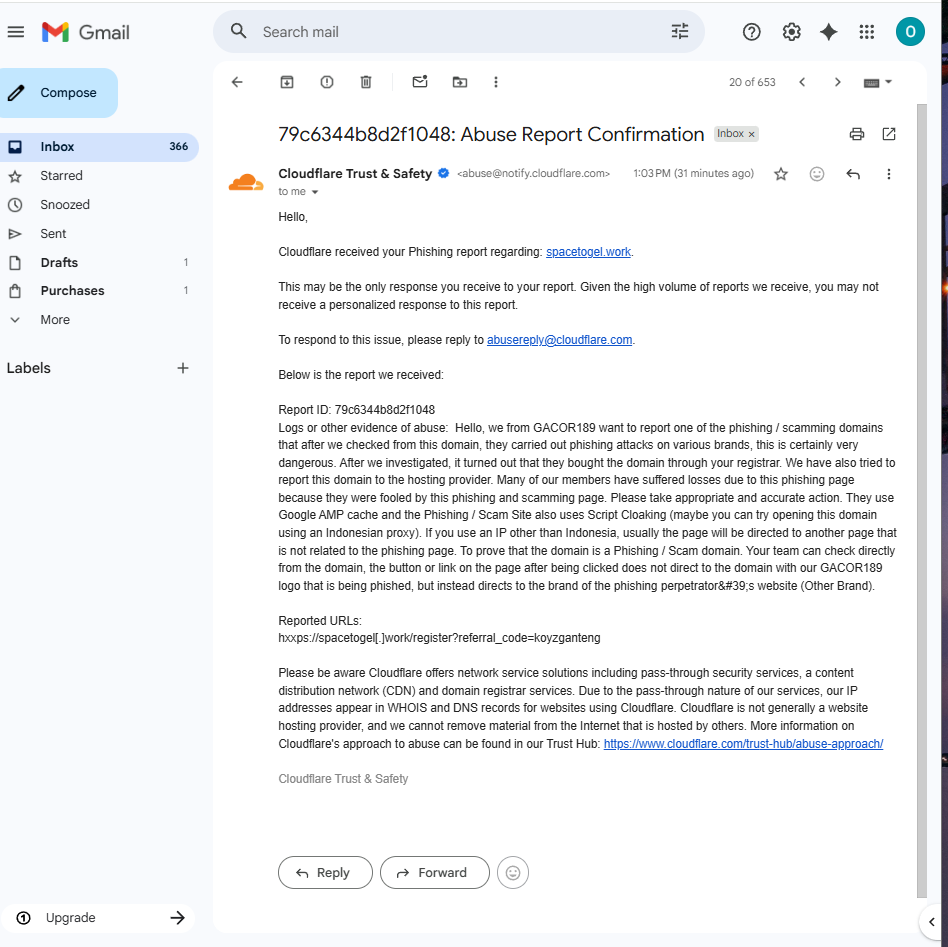The image size is (948, 947).
Task: Open Gemini sparkle icon
Action: (828, 32)
